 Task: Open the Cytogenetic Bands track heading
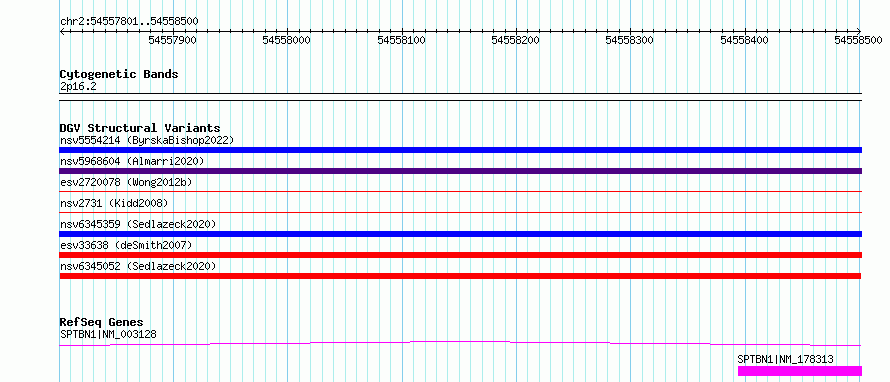coord(119,74)
